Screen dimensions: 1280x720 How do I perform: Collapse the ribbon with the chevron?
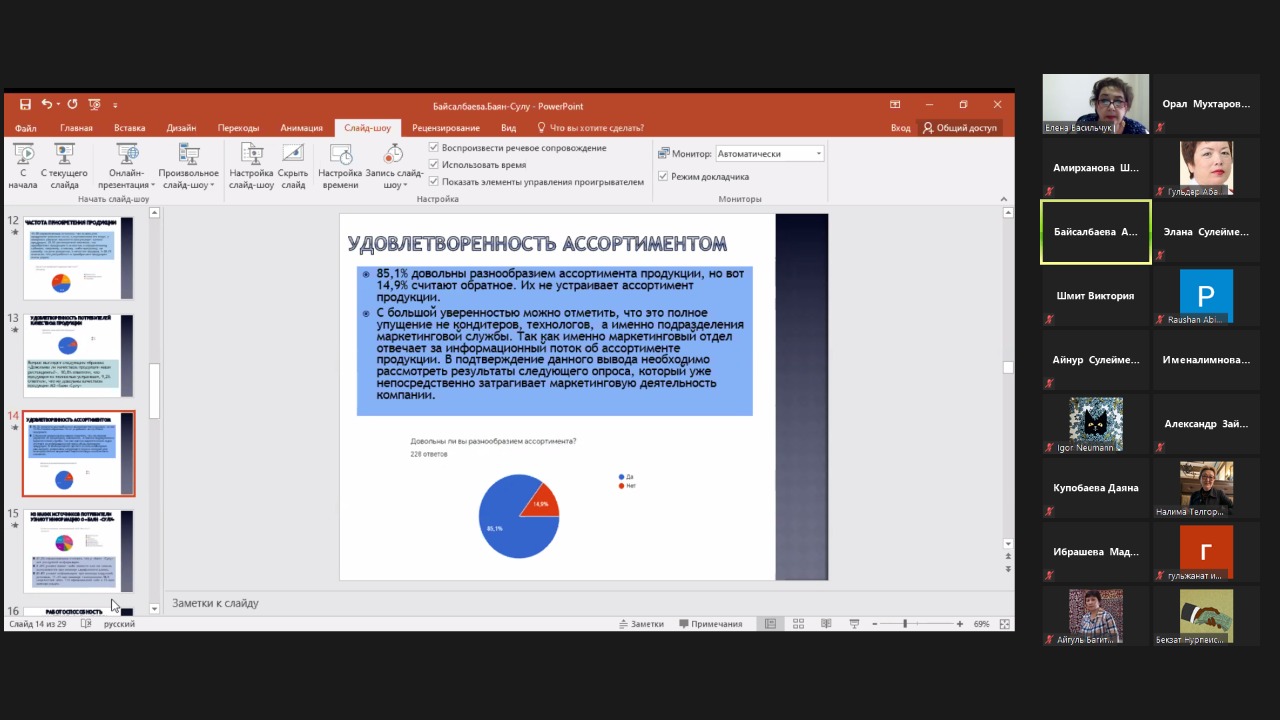pos(1005,199)
